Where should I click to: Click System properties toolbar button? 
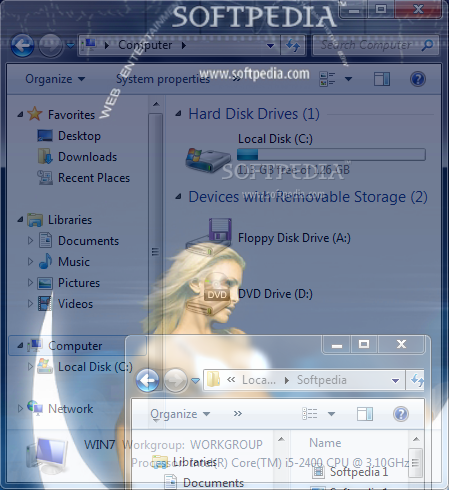pyautogui.click(x=163, y=79)
